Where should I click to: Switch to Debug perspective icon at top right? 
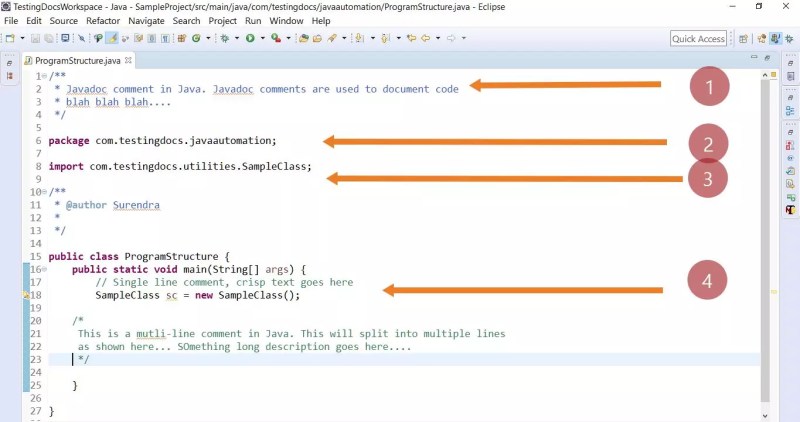[x=789, y=38]
